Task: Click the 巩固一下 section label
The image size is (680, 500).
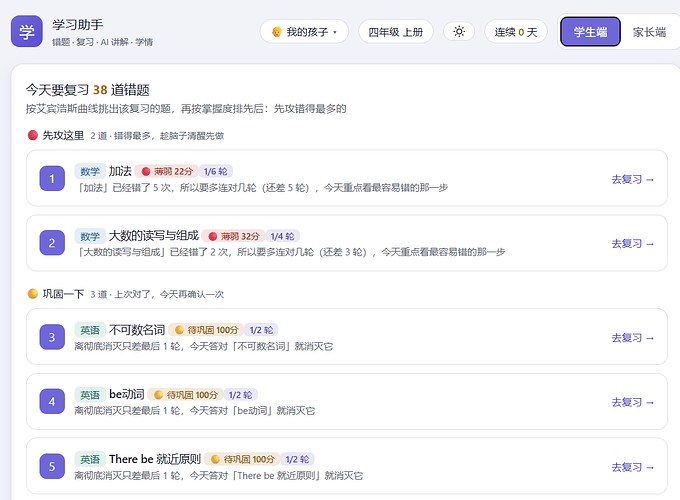Action: coord(63,294)
